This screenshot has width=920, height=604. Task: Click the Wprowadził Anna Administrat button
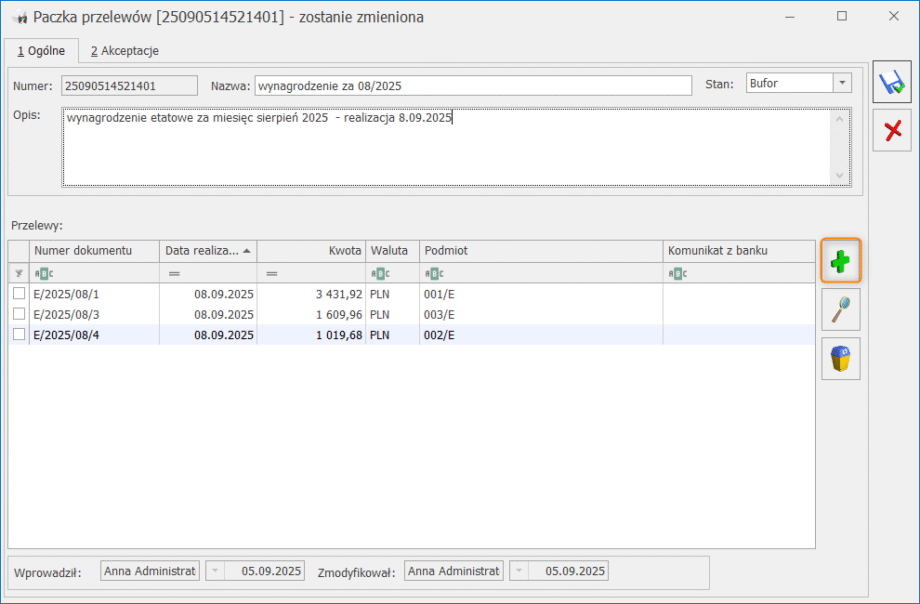150,571
